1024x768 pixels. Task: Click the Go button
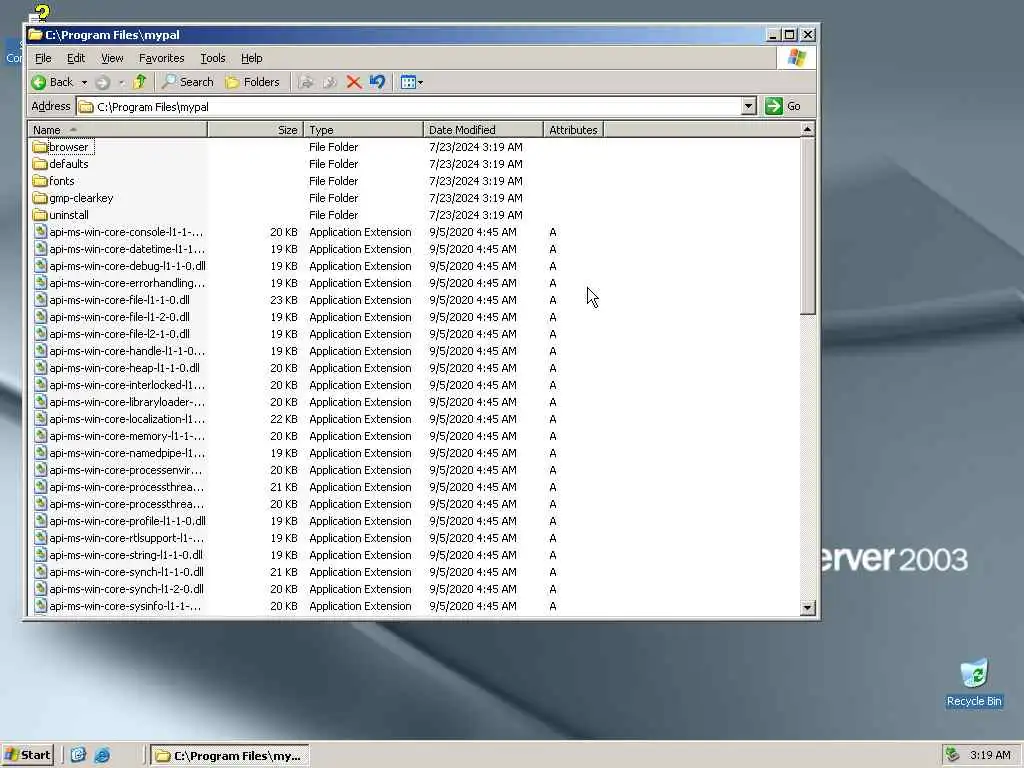784,106
